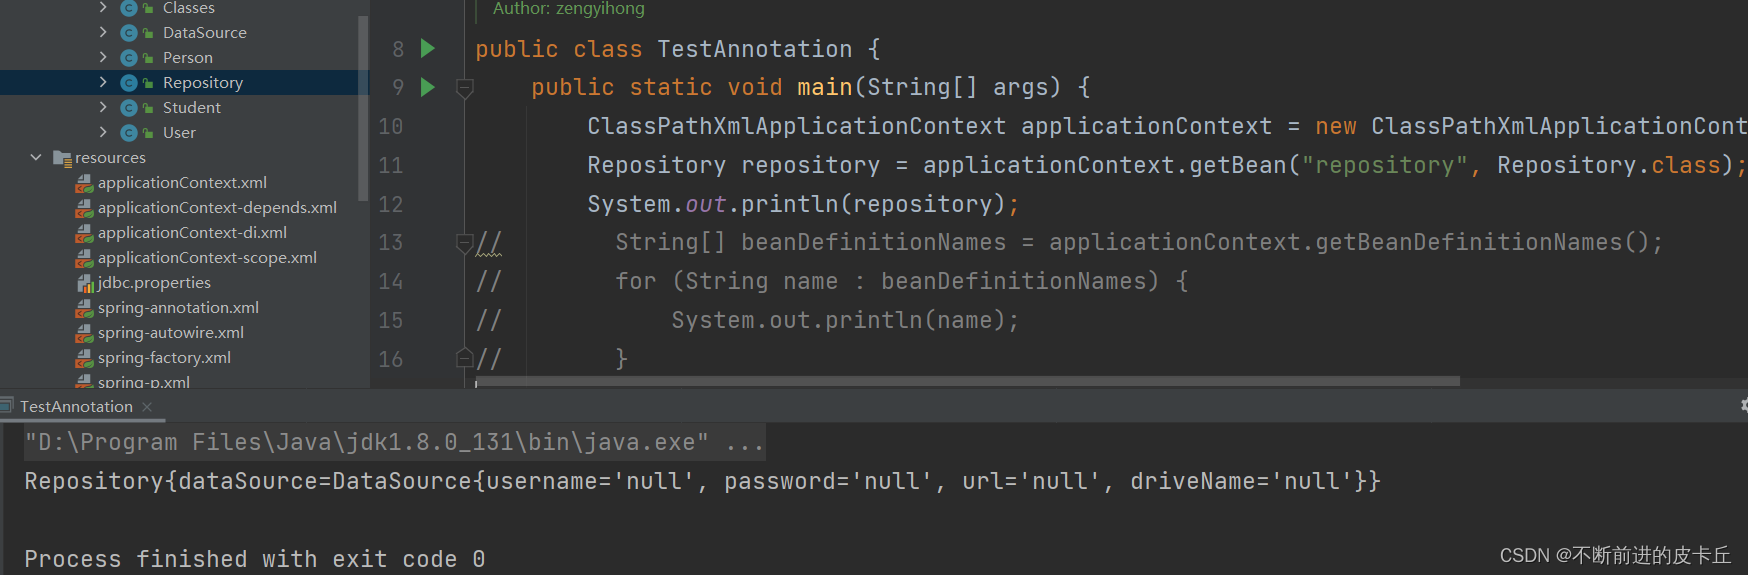Expand the Classes node in project tree
Viewport: 1748px width, 575px height.
pyautogui.click(x=103, y=8)
